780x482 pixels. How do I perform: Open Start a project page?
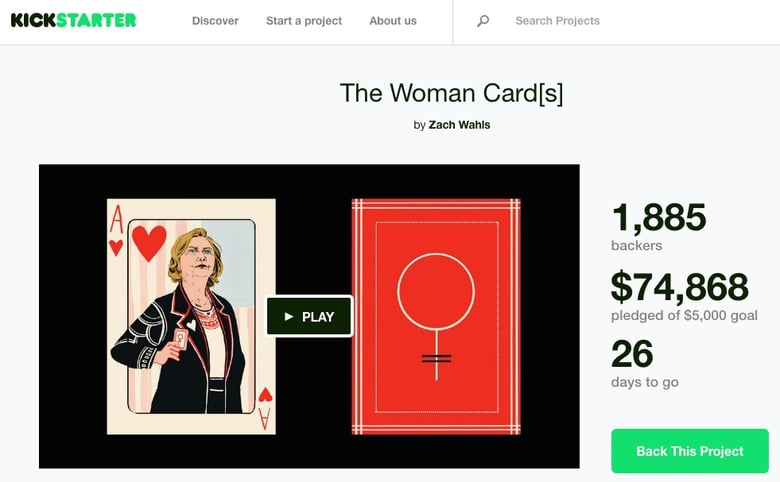pyautogui.click(x=304, y=21)
